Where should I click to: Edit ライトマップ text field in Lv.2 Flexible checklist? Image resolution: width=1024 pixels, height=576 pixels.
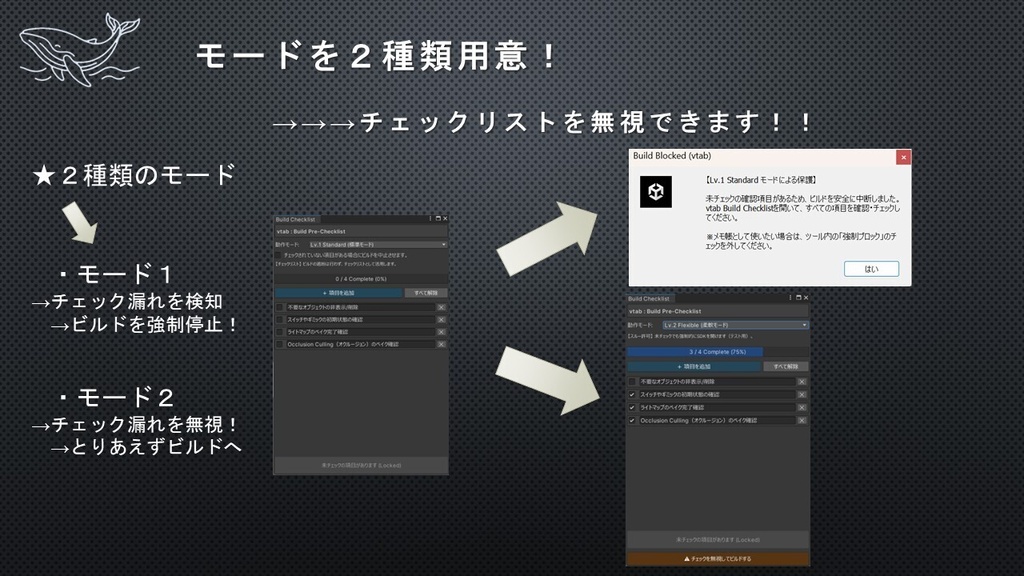(717, 408)
